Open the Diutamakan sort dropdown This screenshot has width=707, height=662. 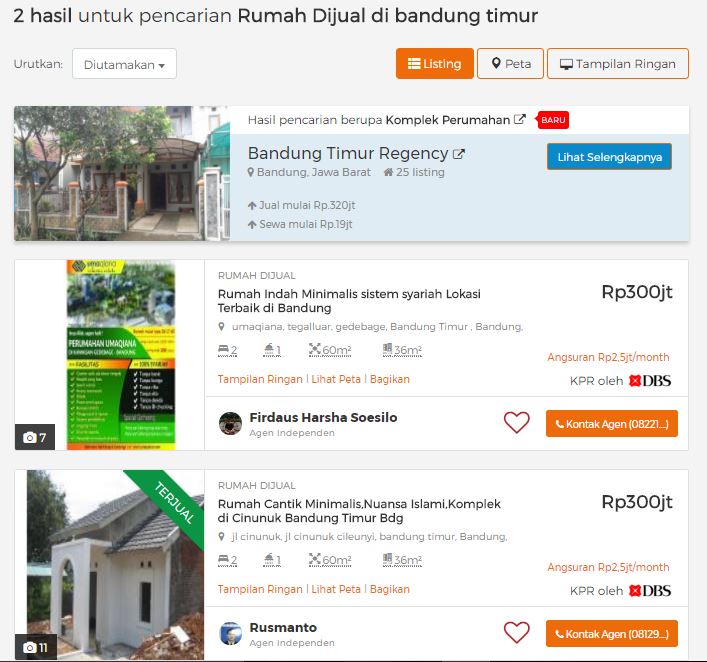(x=124, y=64)
